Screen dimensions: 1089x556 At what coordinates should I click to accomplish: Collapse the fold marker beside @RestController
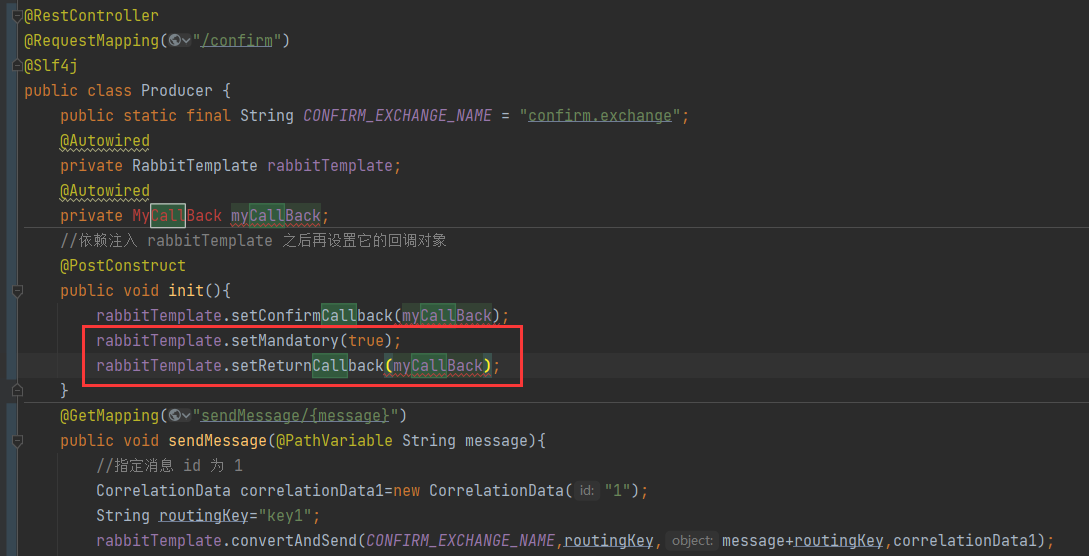coord(17,16)
